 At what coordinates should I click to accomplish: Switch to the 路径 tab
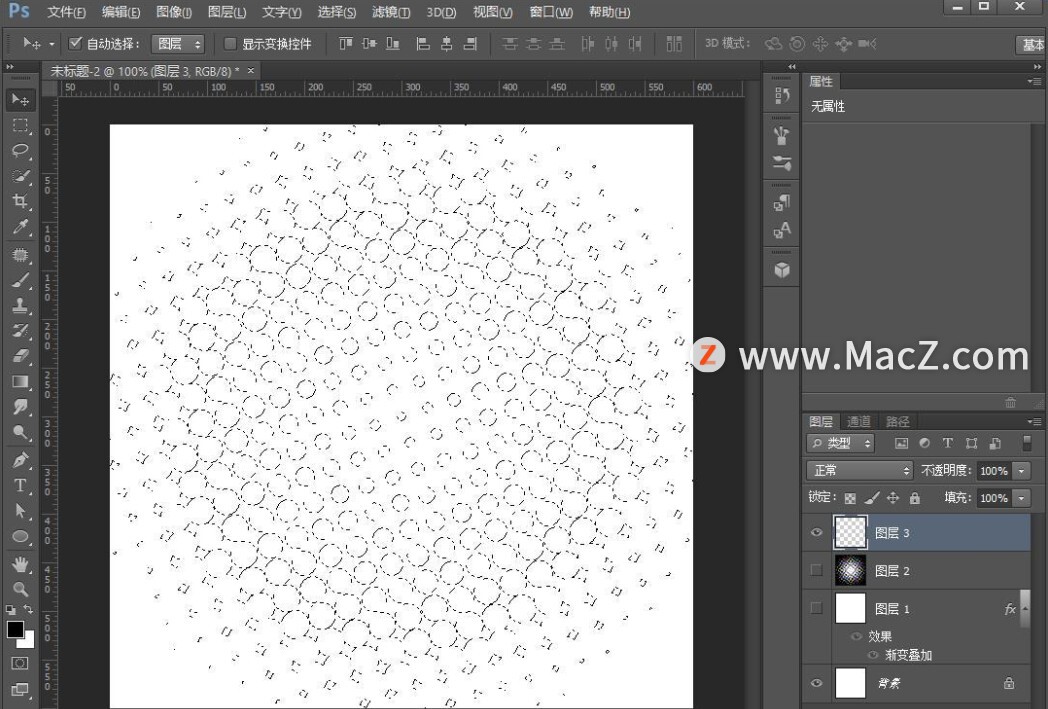(898, 421)
